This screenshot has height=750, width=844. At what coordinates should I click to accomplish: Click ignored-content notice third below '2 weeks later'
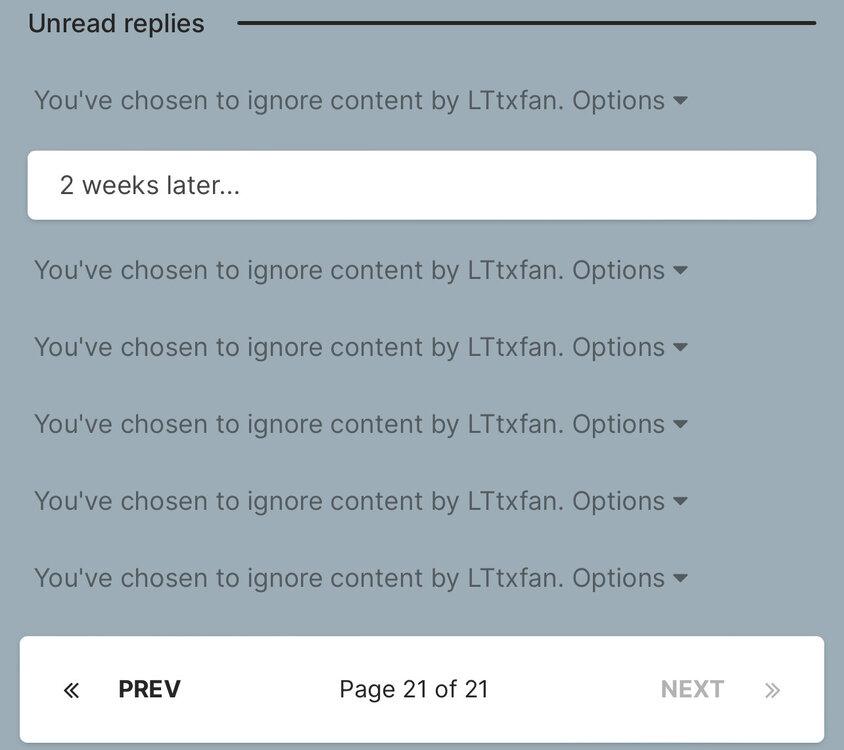tap(298, 424)
